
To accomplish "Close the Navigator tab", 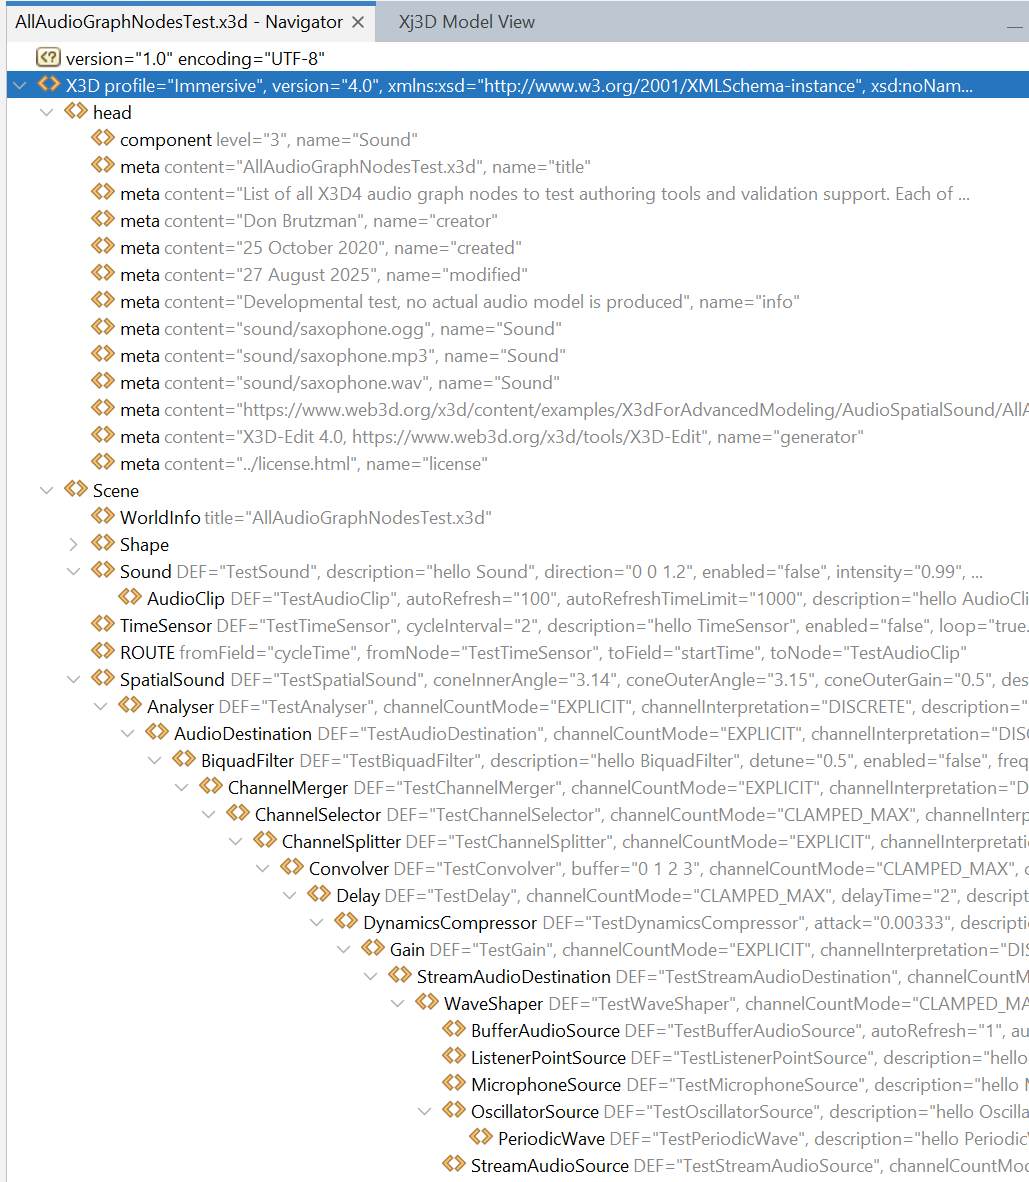I will coord(358,22).
